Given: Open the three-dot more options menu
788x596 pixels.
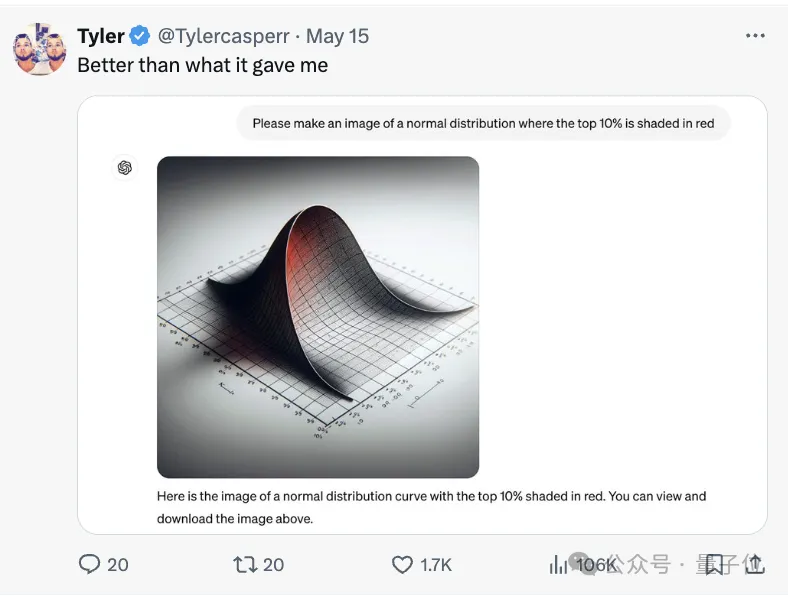Looking at the screenshot, I should (x=755, y=36).
